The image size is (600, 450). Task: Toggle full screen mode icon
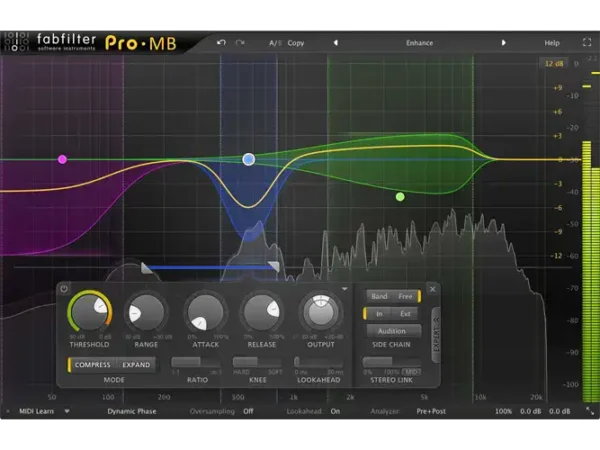(587, 42)
